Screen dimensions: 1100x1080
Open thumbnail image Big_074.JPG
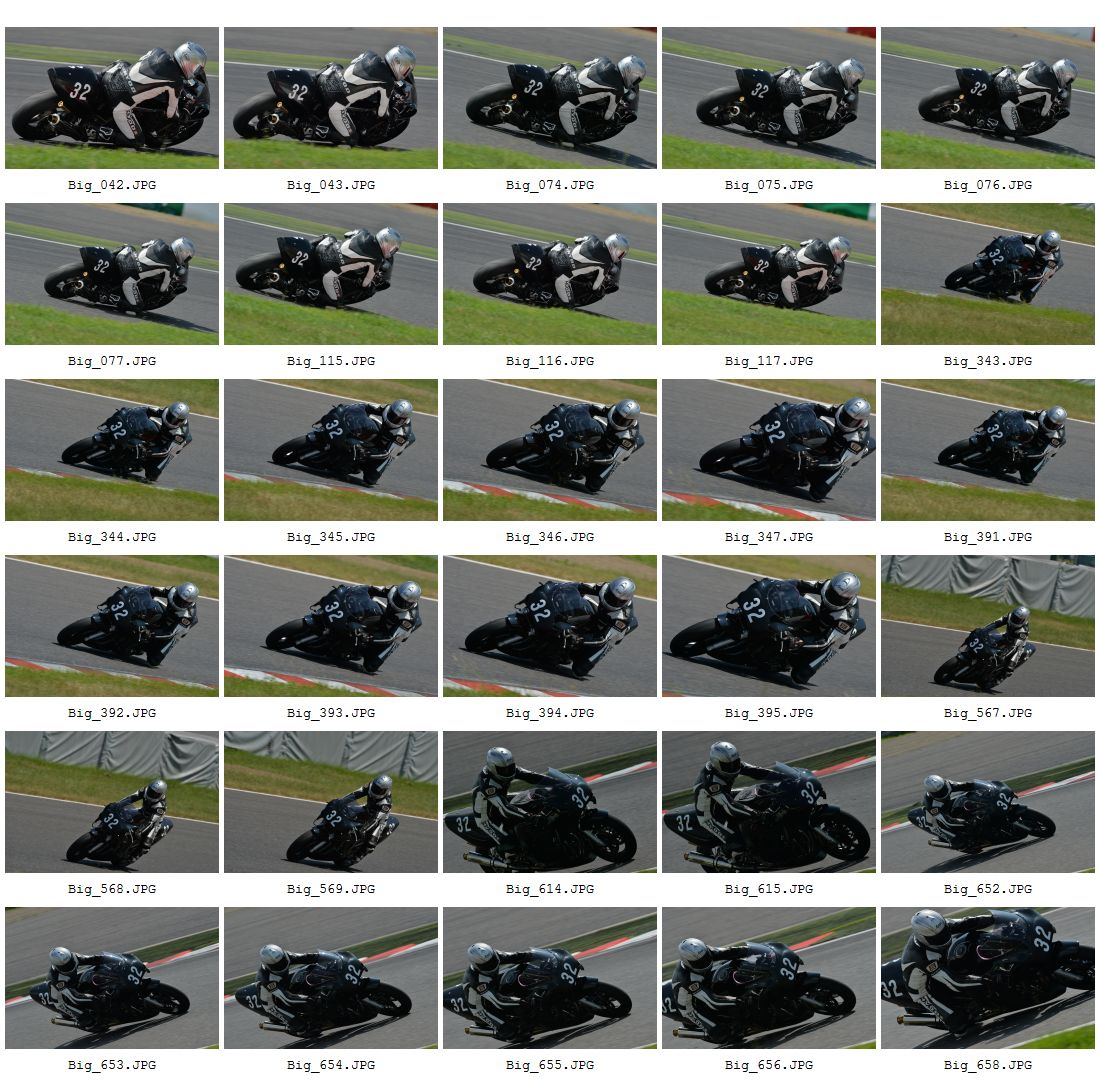(549, 98)
